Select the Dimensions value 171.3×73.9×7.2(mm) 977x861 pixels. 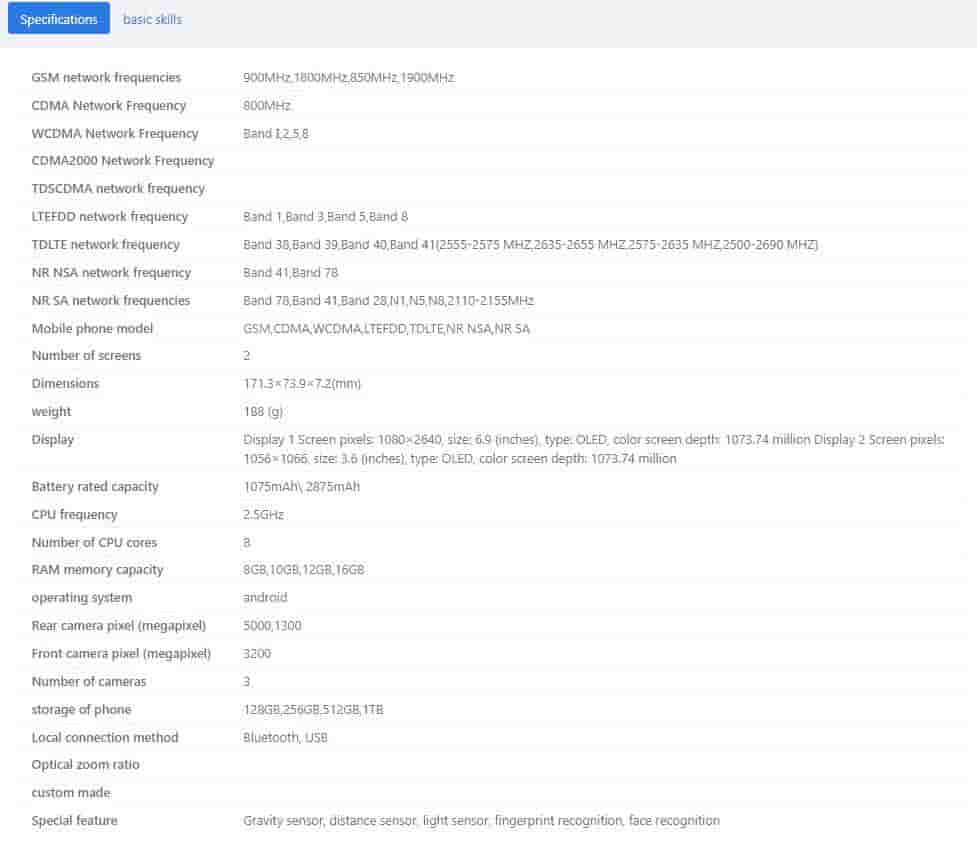tap(303, 383)
